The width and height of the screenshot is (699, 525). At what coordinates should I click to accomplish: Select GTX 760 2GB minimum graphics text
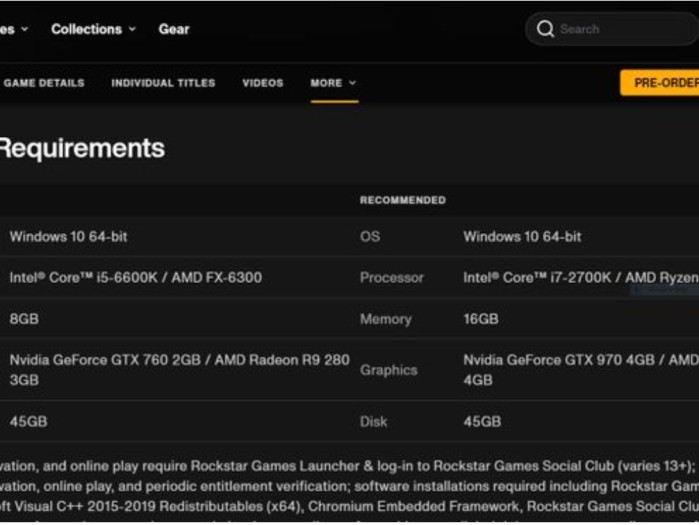point(180,369)
